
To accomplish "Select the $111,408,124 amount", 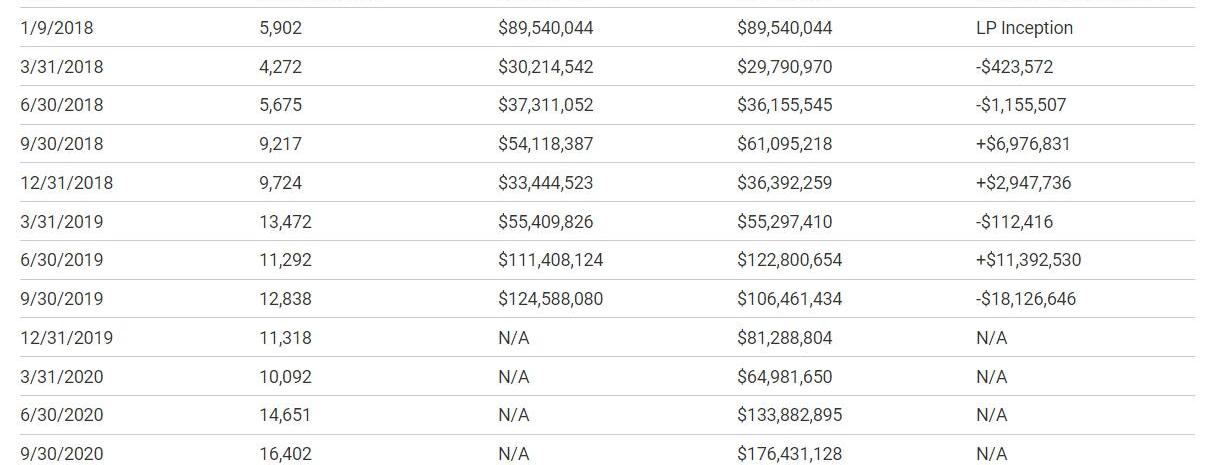I will (x=550, y=260).
